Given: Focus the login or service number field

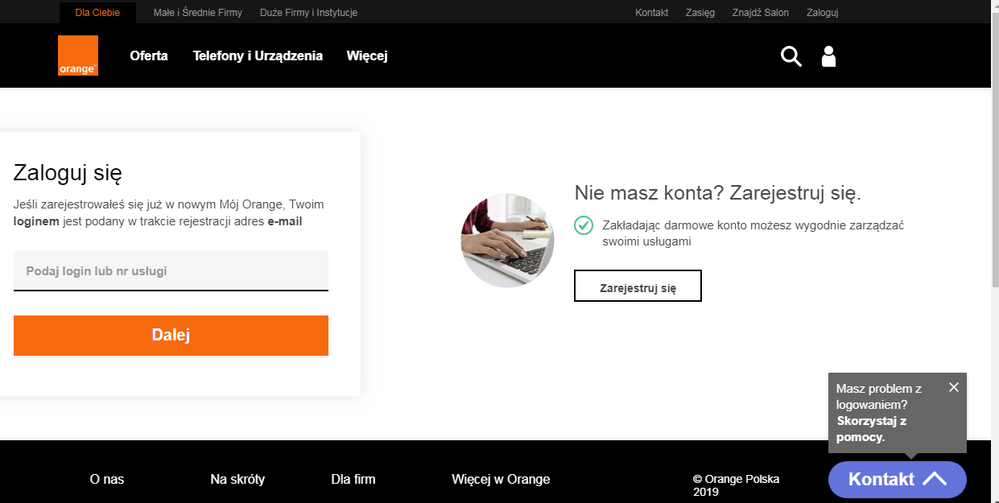Looking at the screenshot, I should coord(171,271).
